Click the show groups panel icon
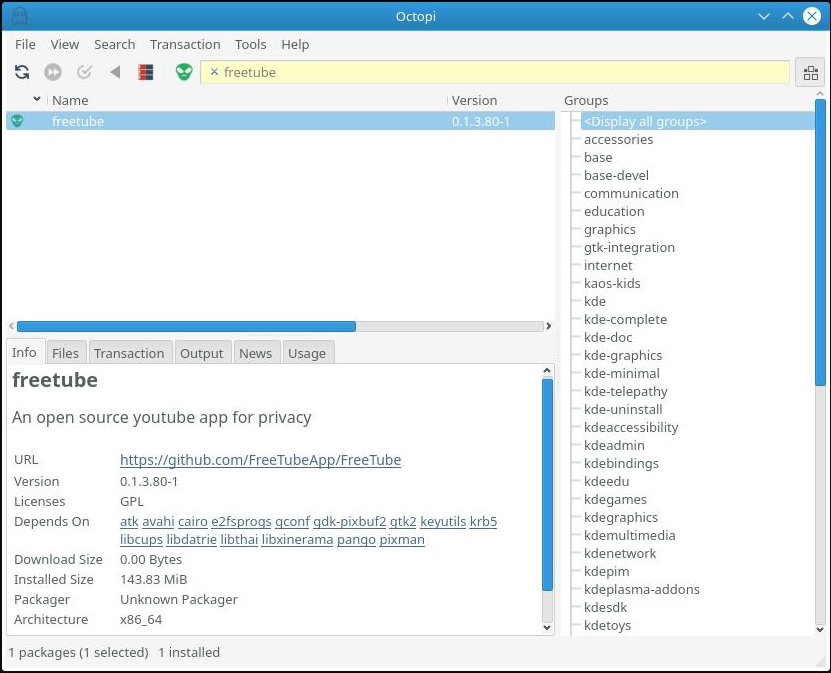This screenshot has width=831, height=673. pyautogui.click(x=810, y=72)
